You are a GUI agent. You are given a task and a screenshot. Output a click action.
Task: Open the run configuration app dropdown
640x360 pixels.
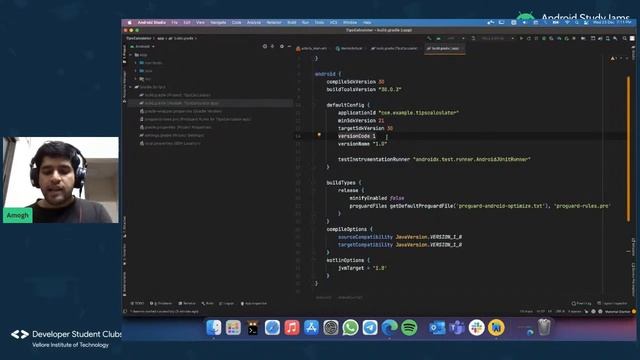coord(451,38)
